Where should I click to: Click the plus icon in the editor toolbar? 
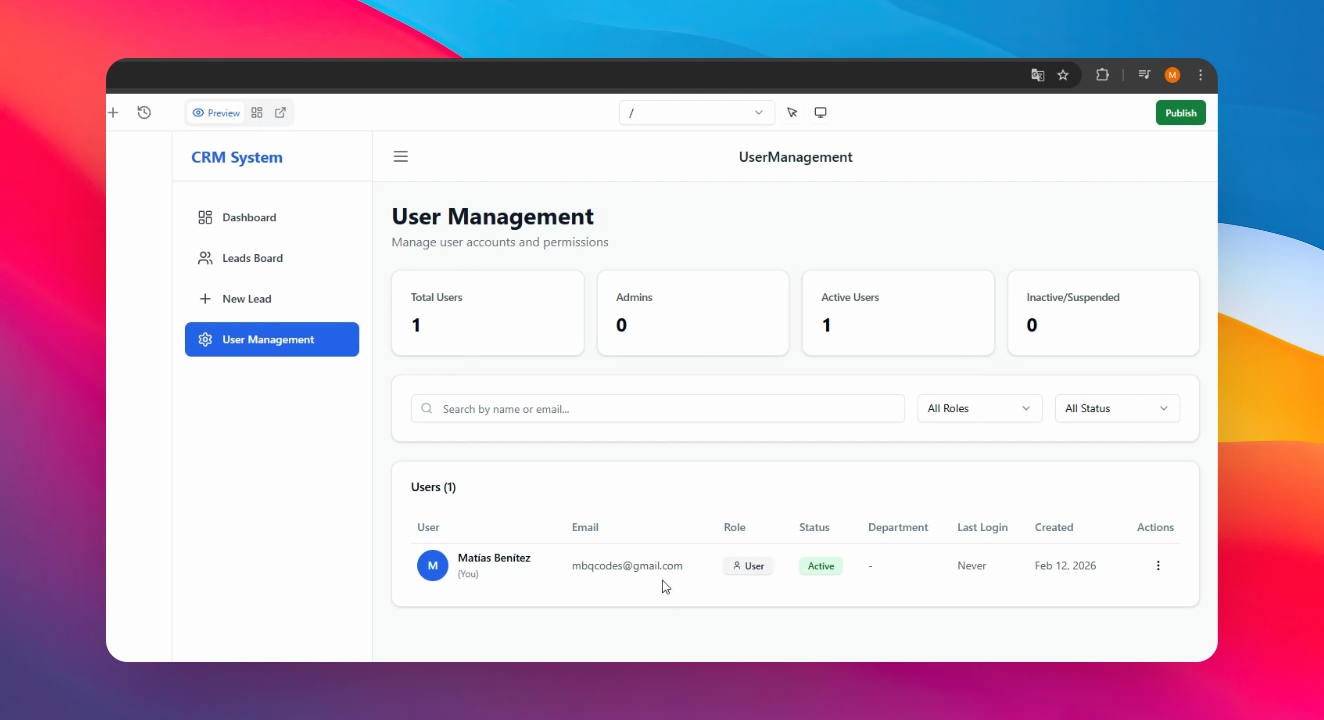(113, 113)
